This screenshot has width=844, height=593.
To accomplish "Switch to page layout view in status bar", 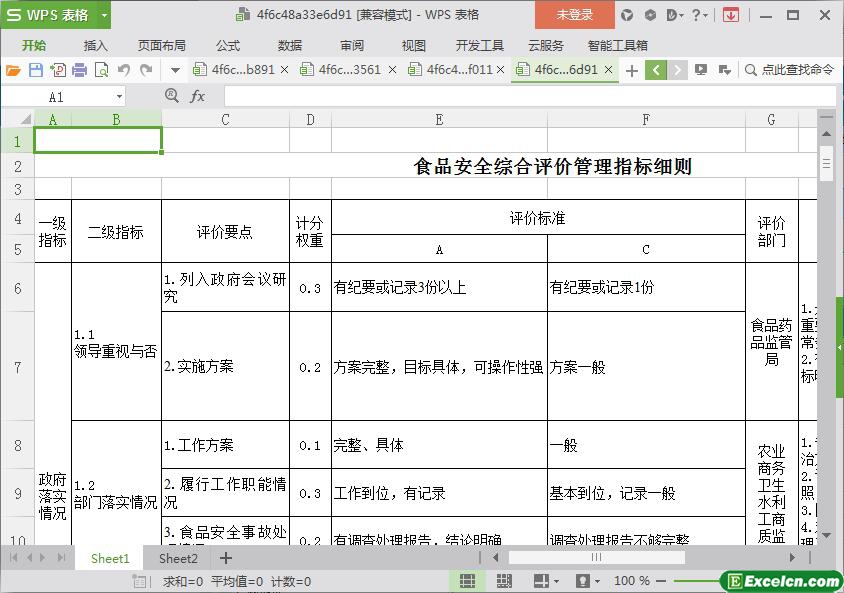I will [504, 581].
